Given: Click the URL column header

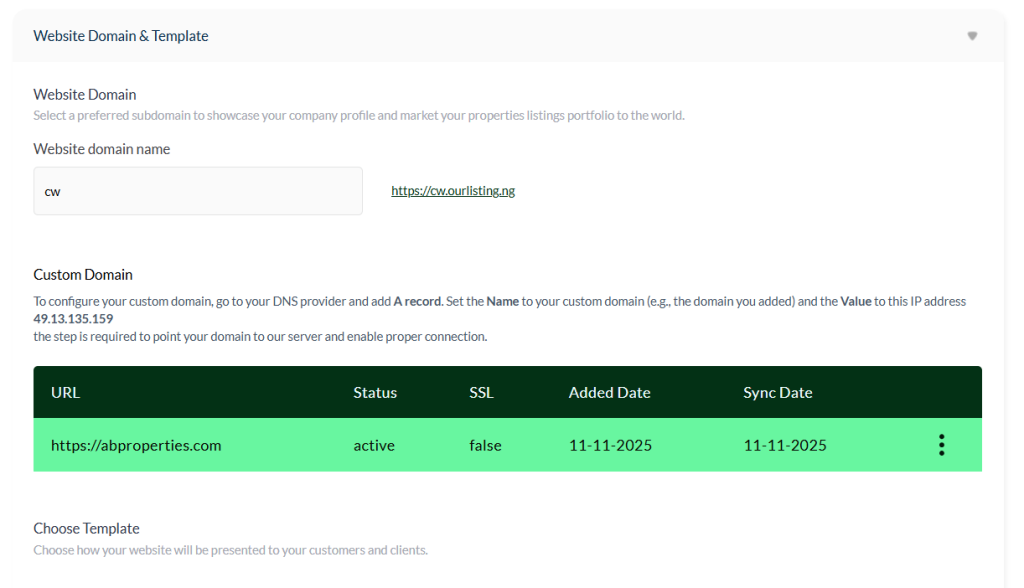Looking at the screenshot, I should [65, 392].
